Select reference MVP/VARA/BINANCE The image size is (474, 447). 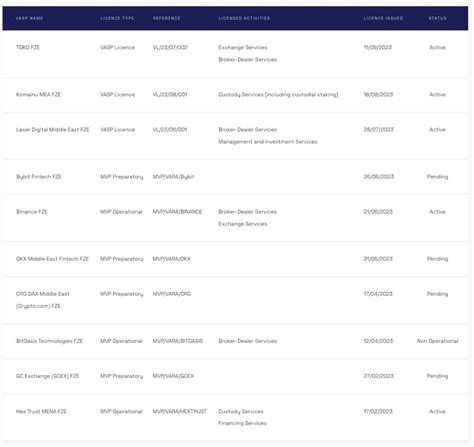click(177, 212)
